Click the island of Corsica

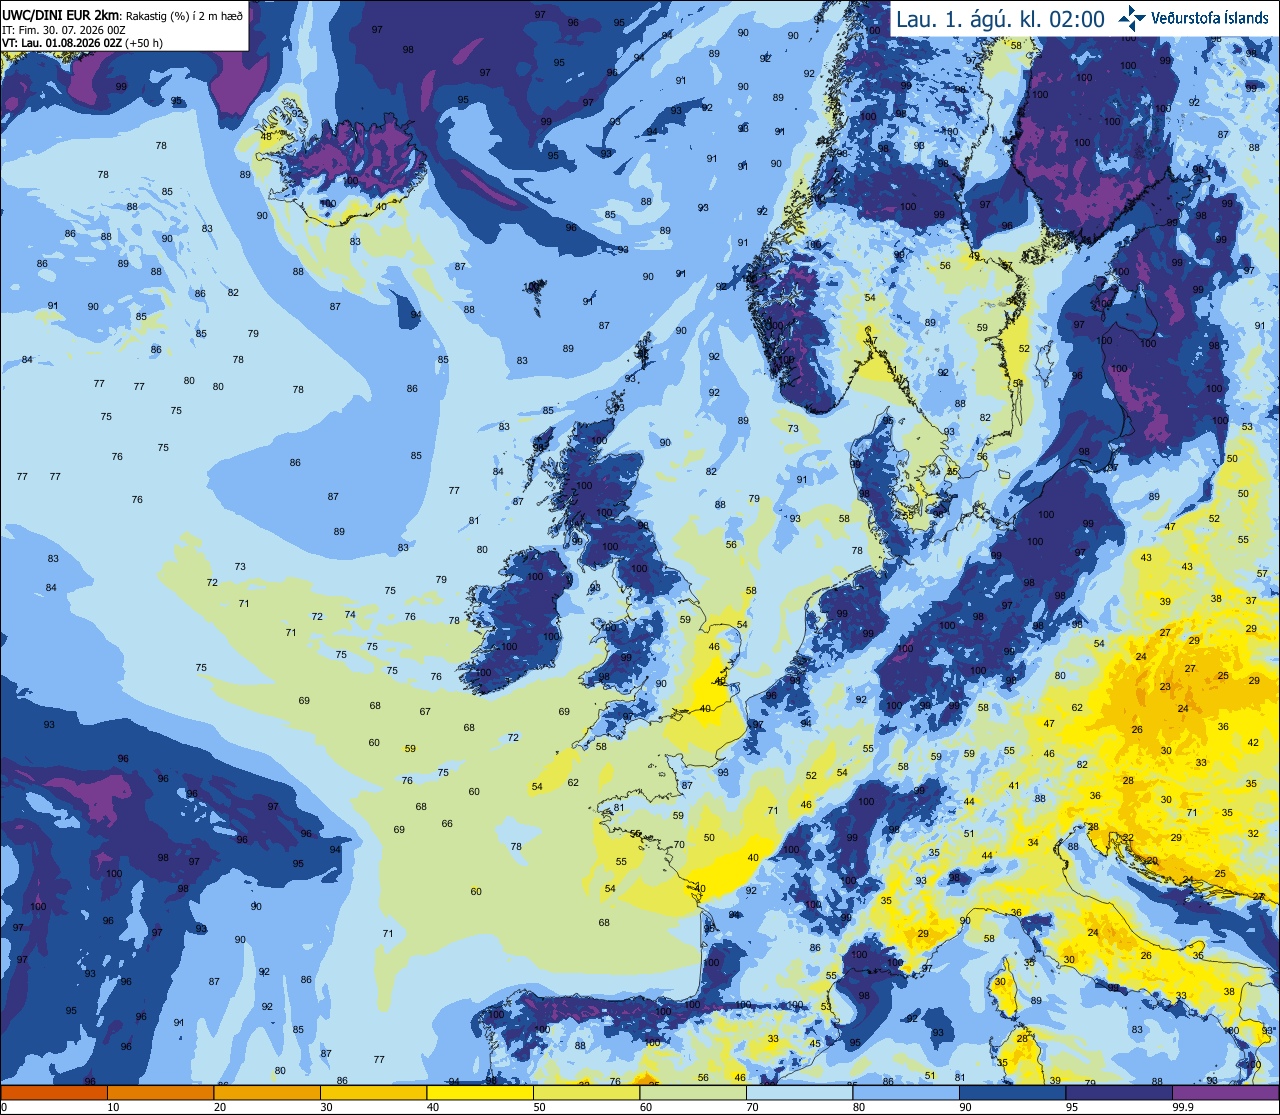pyautogui.click(x=1003, y=990)
